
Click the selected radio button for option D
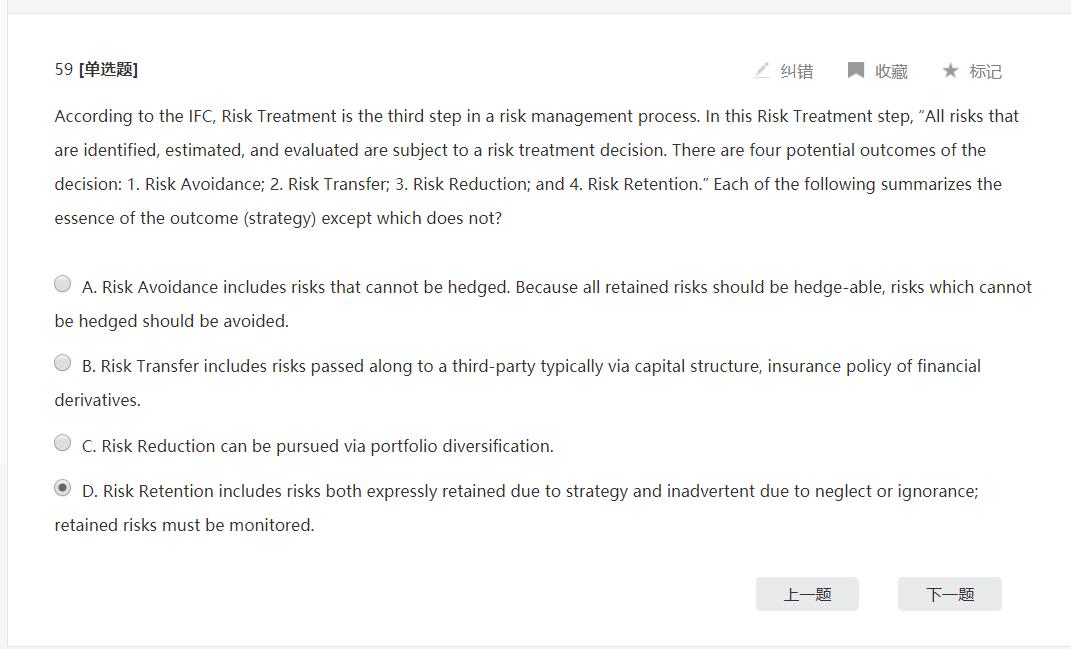[x=63, y=488]
